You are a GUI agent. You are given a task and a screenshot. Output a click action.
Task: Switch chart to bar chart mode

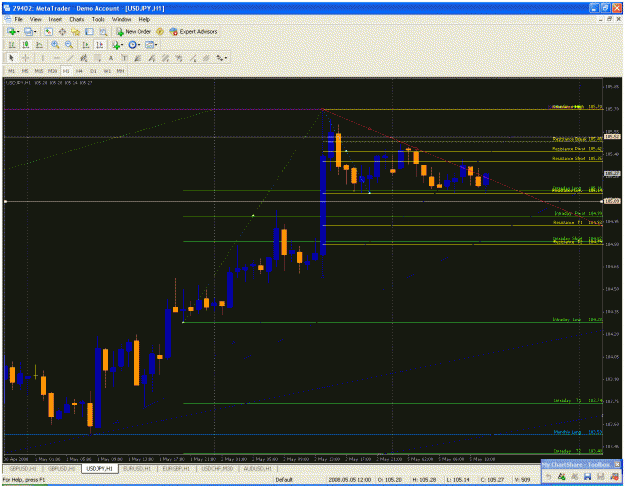12,45
